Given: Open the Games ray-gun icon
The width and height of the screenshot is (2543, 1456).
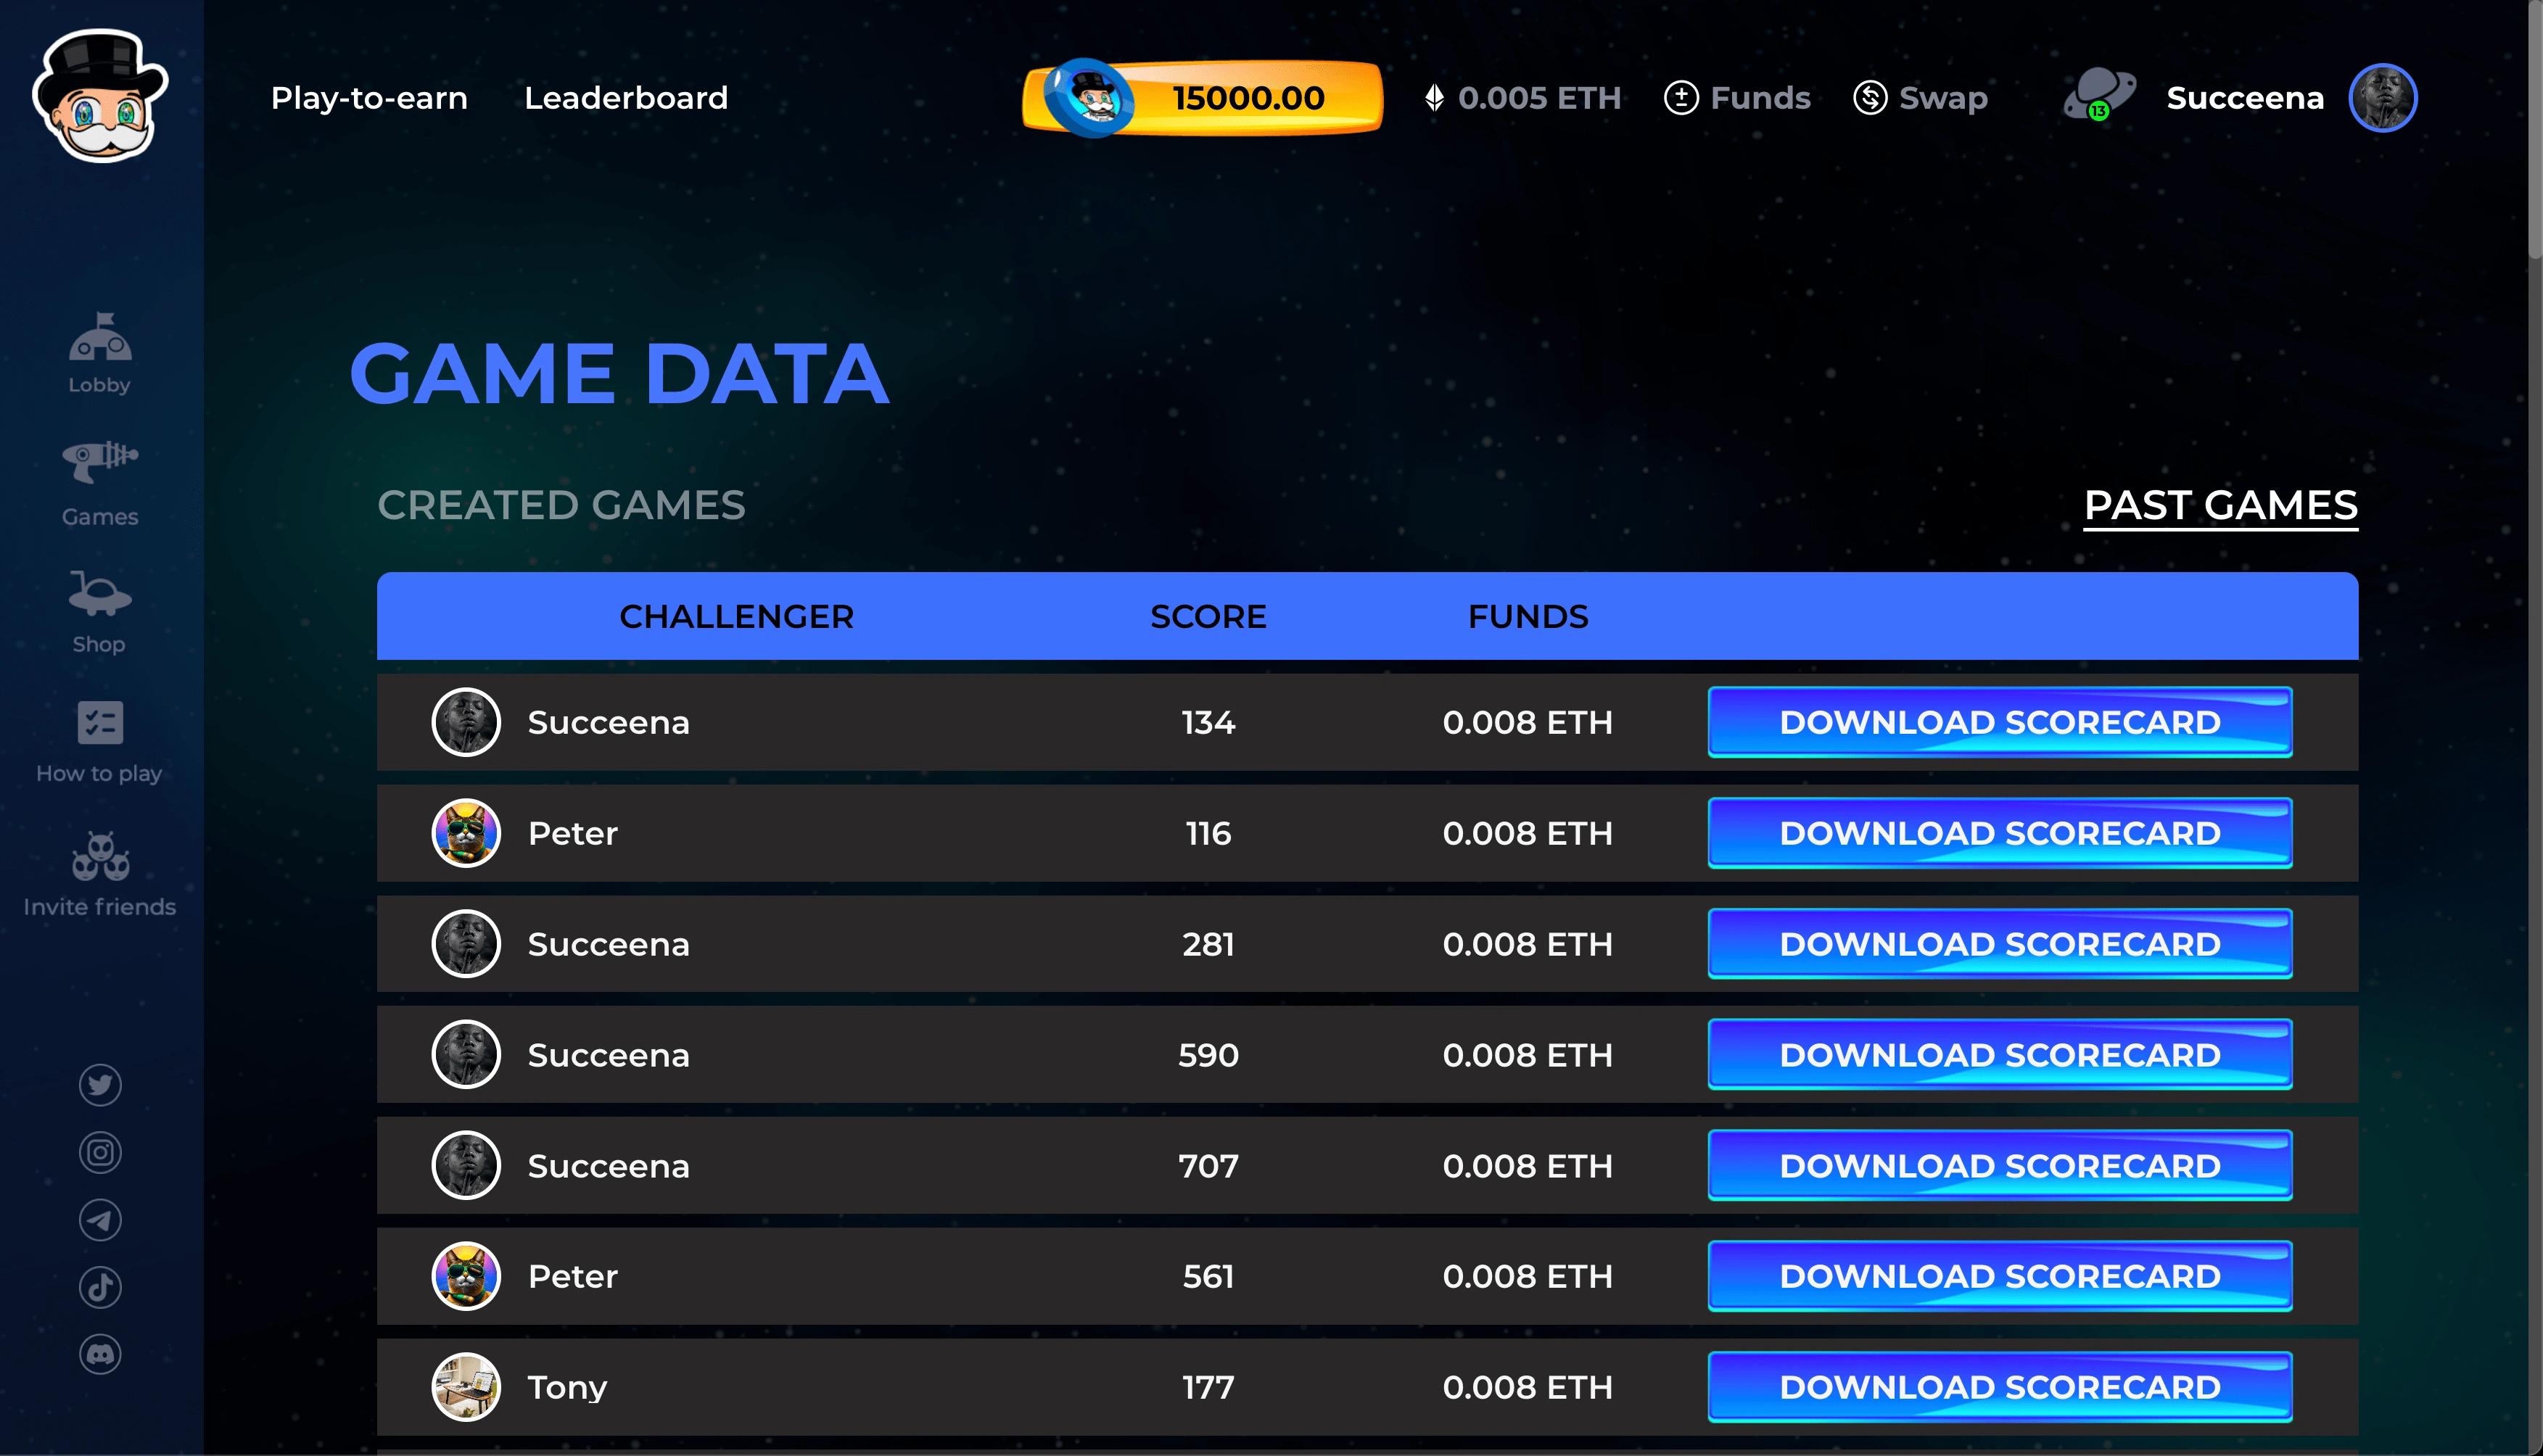Looking at the screenshot, I should 100,461.
